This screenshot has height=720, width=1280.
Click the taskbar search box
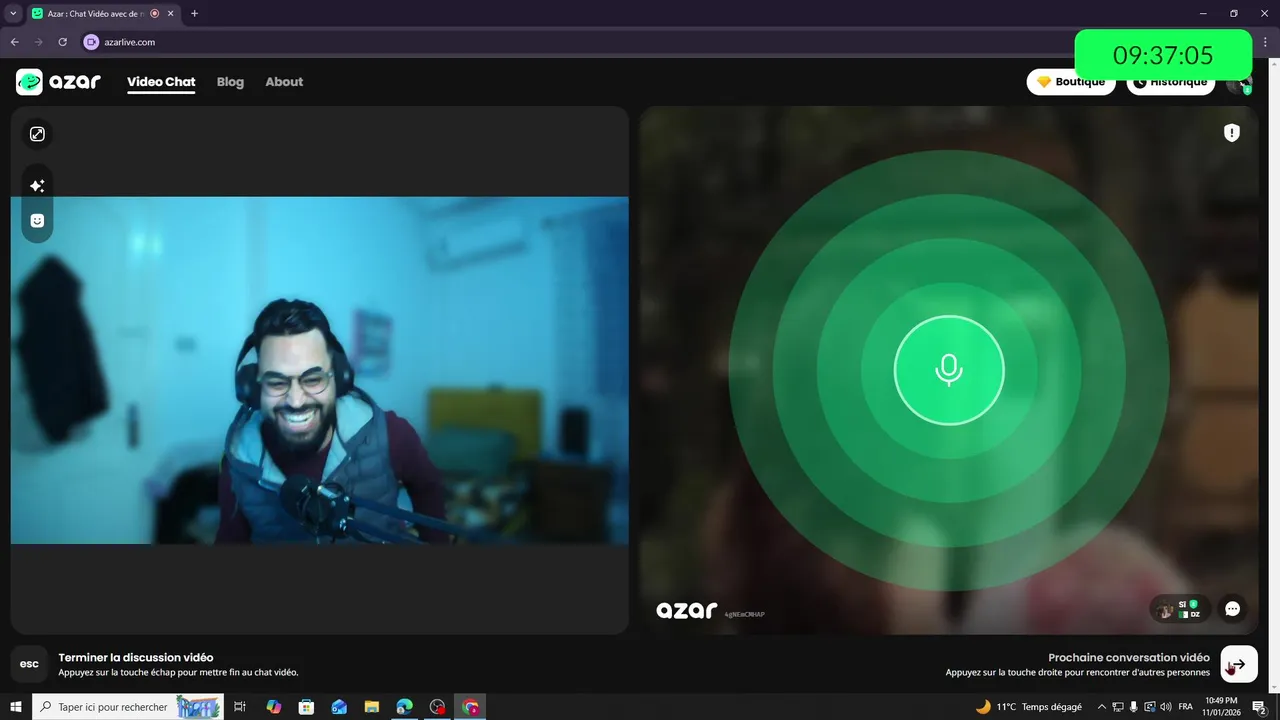128,707
